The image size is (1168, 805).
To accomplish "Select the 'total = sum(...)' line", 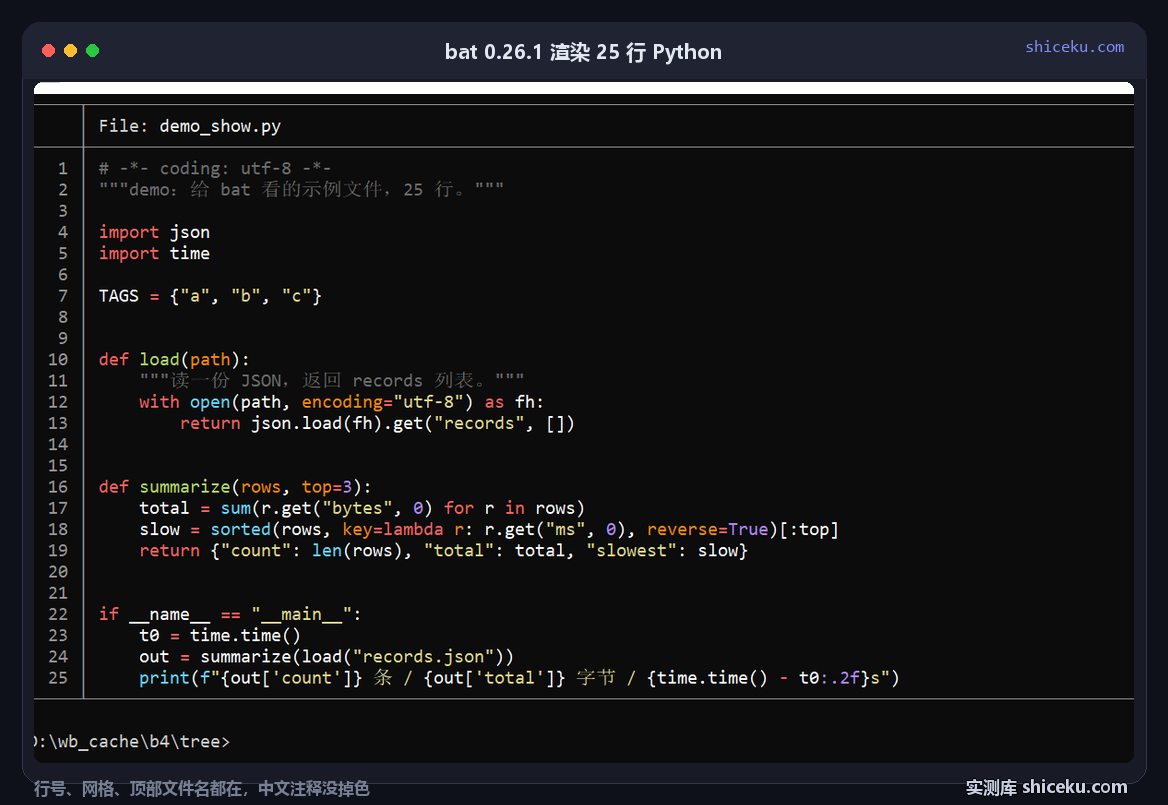I will [362, 508].
